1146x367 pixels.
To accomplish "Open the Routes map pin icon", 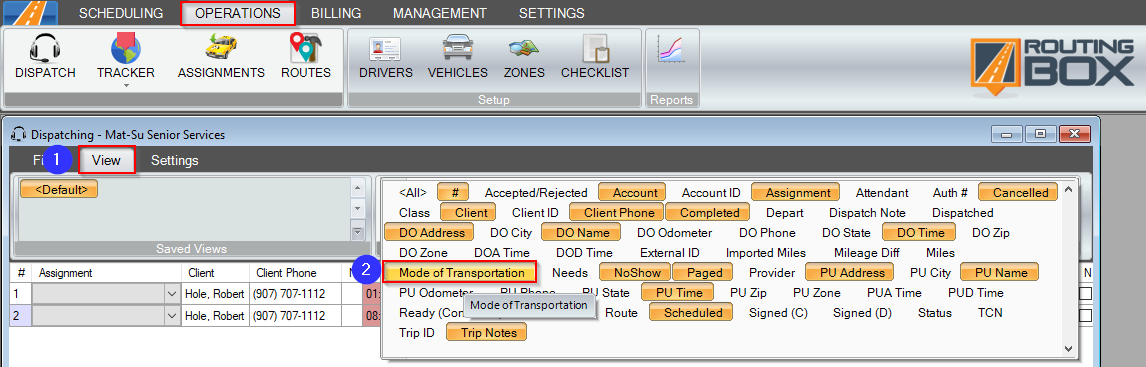I will 306,48.
